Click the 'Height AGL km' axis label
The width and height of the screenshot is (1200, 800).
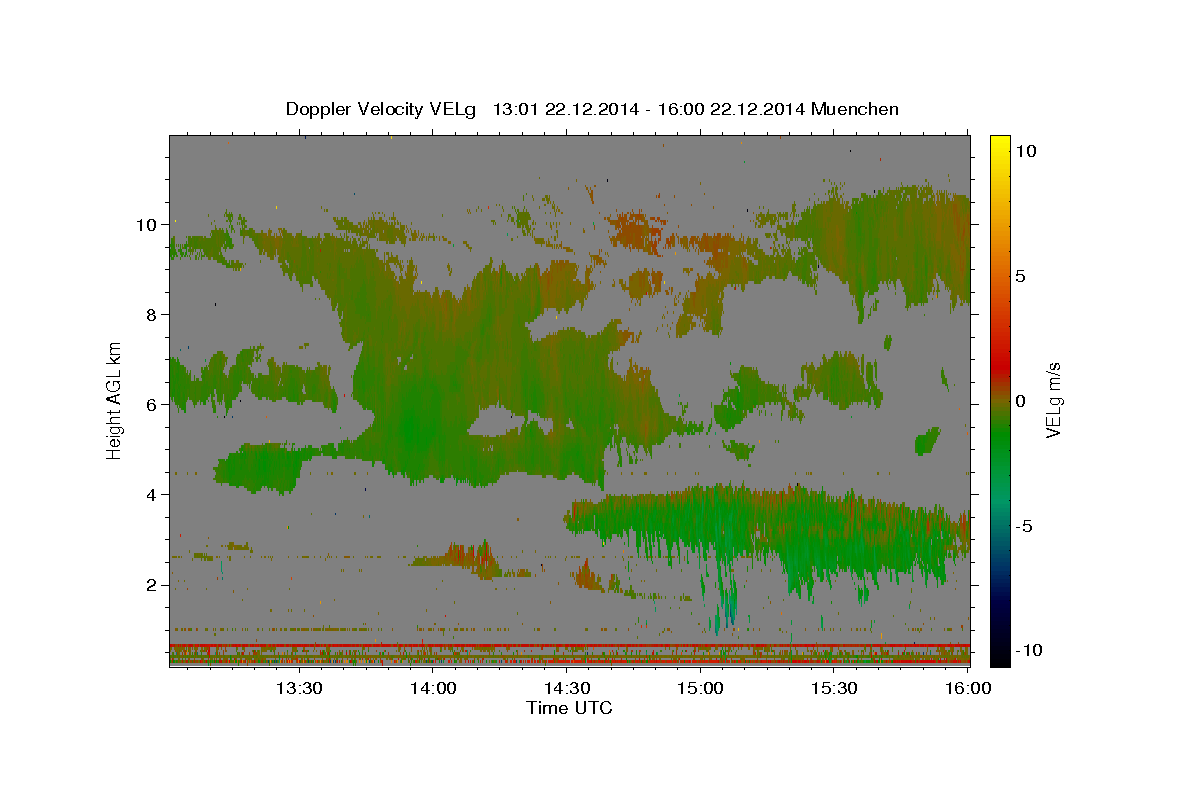[115, 400]
